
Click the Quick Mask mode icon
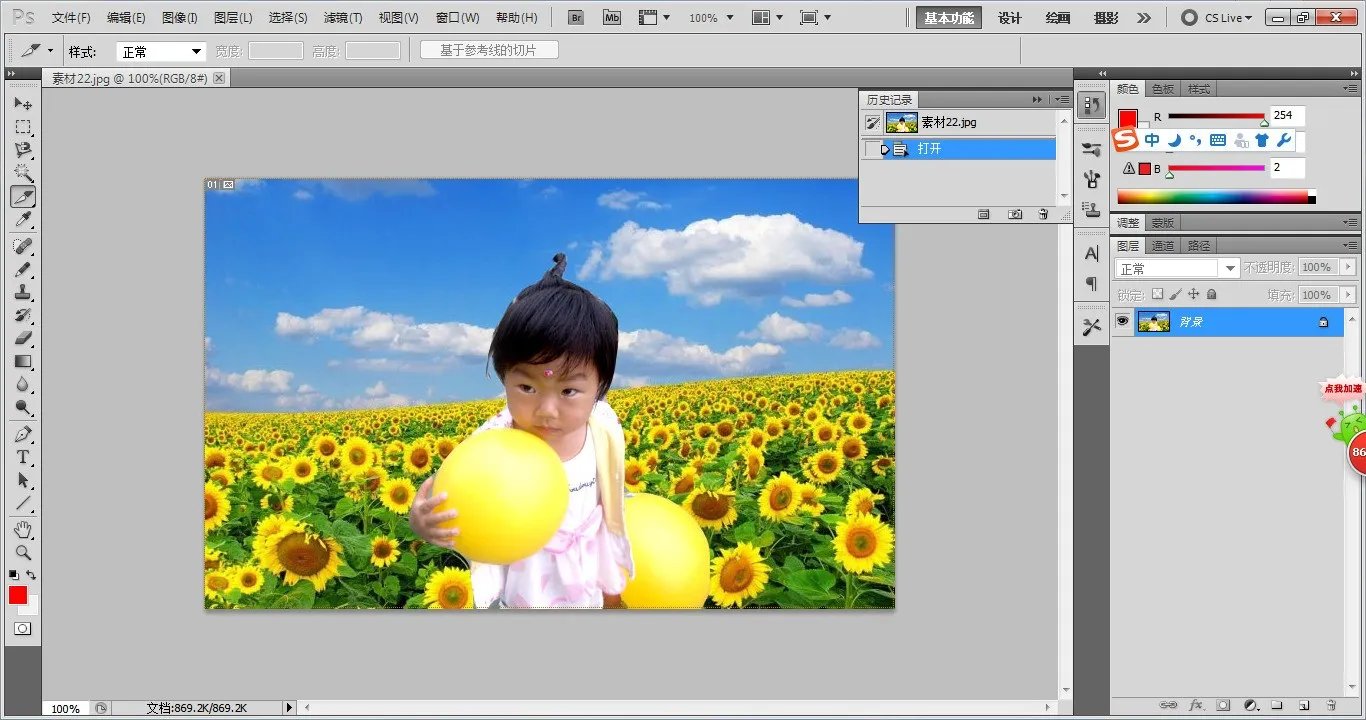[22, 629]
